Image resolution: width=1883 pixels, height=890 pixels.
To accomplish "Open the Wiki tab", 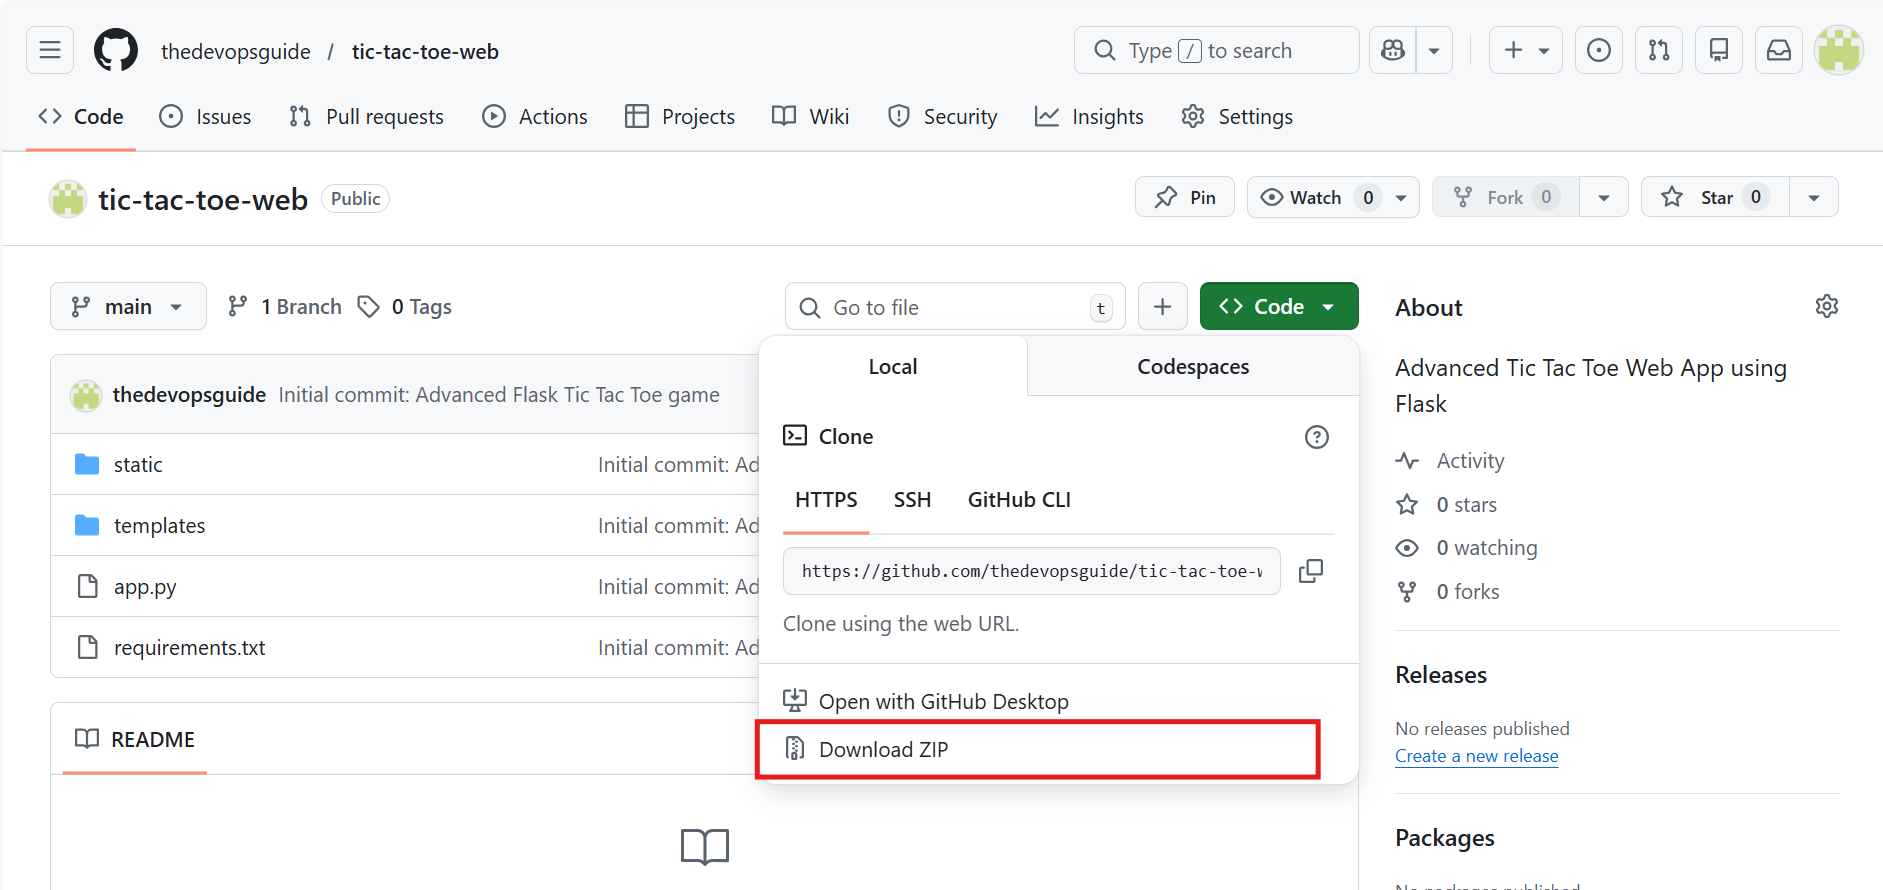I will [x=811, y=117].
